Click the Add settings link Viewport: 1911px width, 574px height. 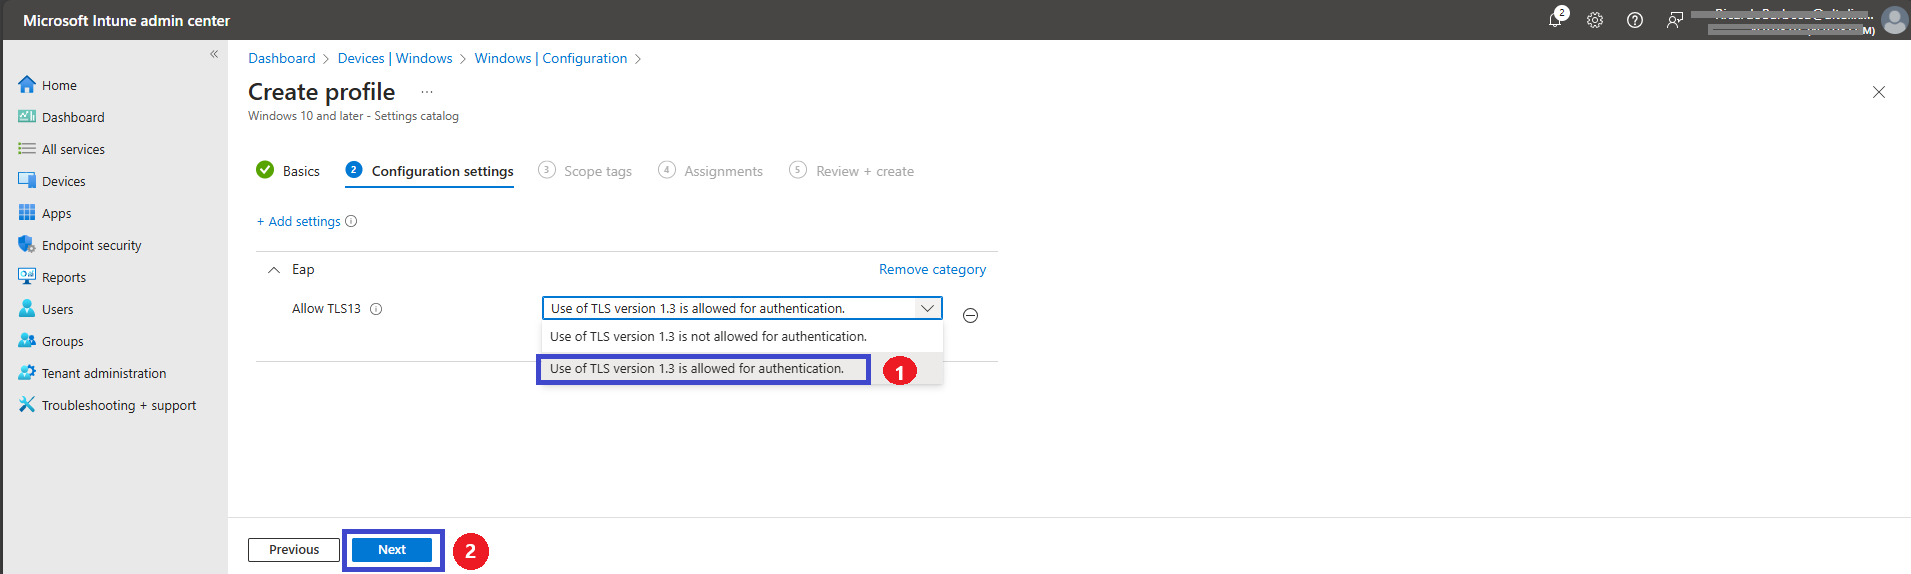point(299,221)
